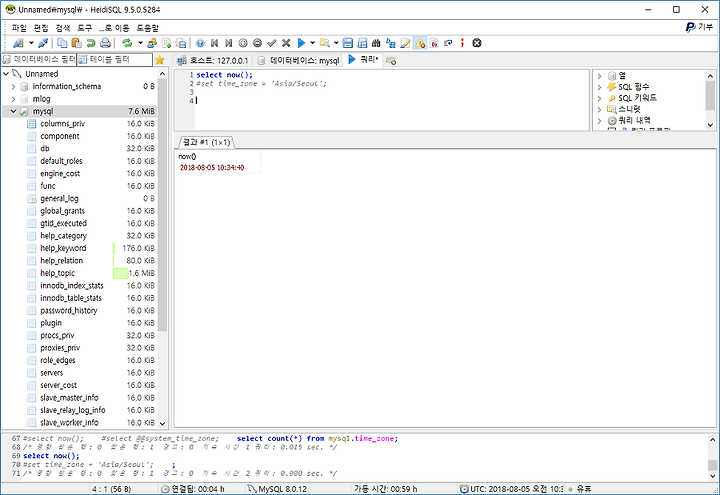Expand the SQL 키워드 helper node
The width and height of the screenshot is (720, 495).
[599, 98]
